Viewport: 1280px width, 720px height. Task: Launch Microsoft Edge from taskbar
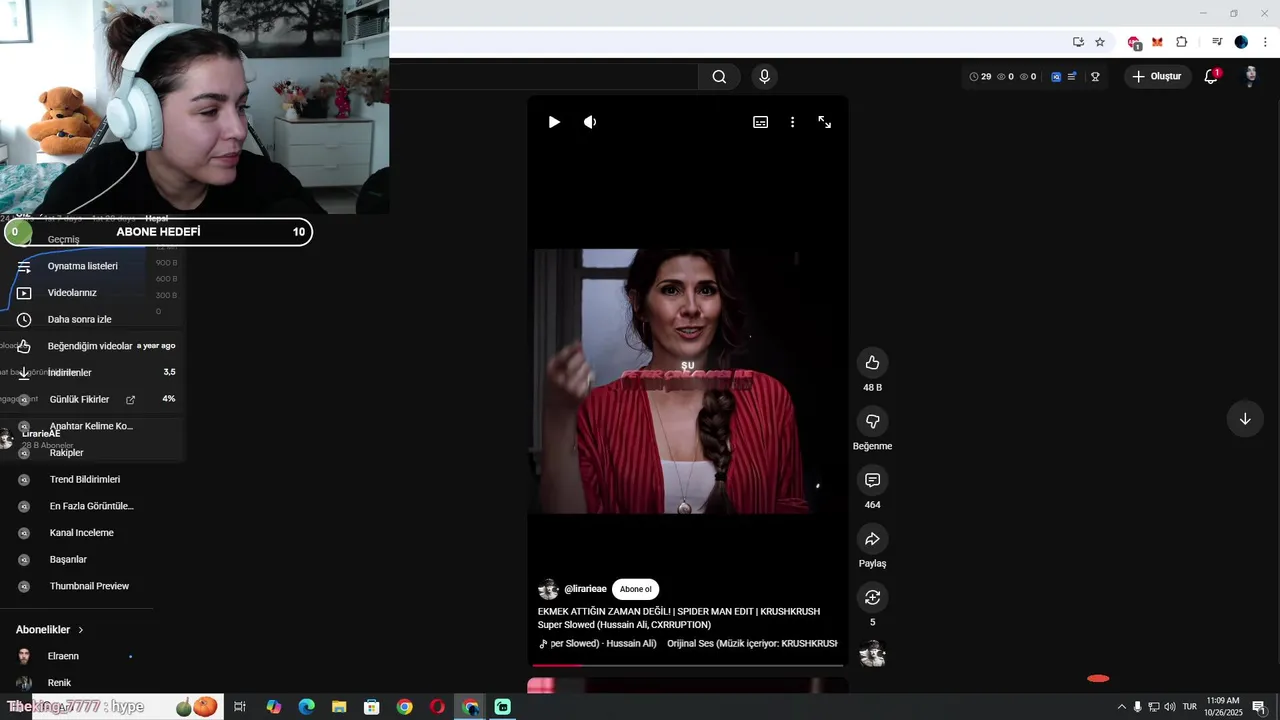[x=306, y=707]
